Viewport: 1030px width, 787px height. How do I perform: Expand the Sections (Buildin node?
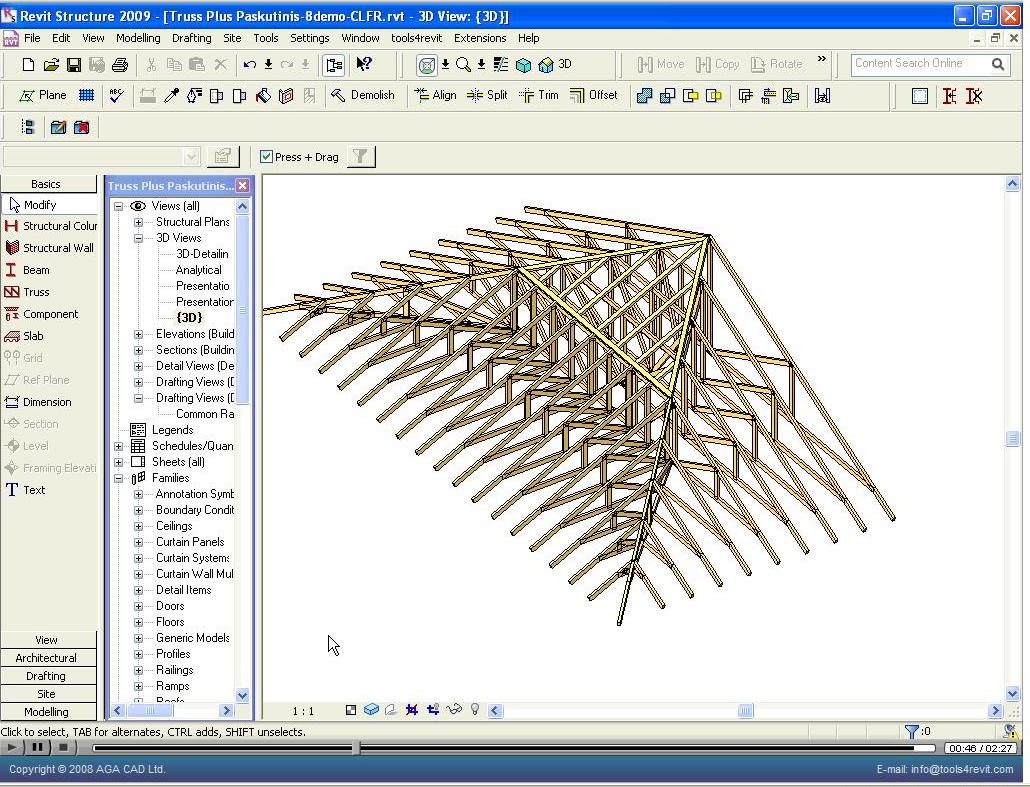click(139, 350)
